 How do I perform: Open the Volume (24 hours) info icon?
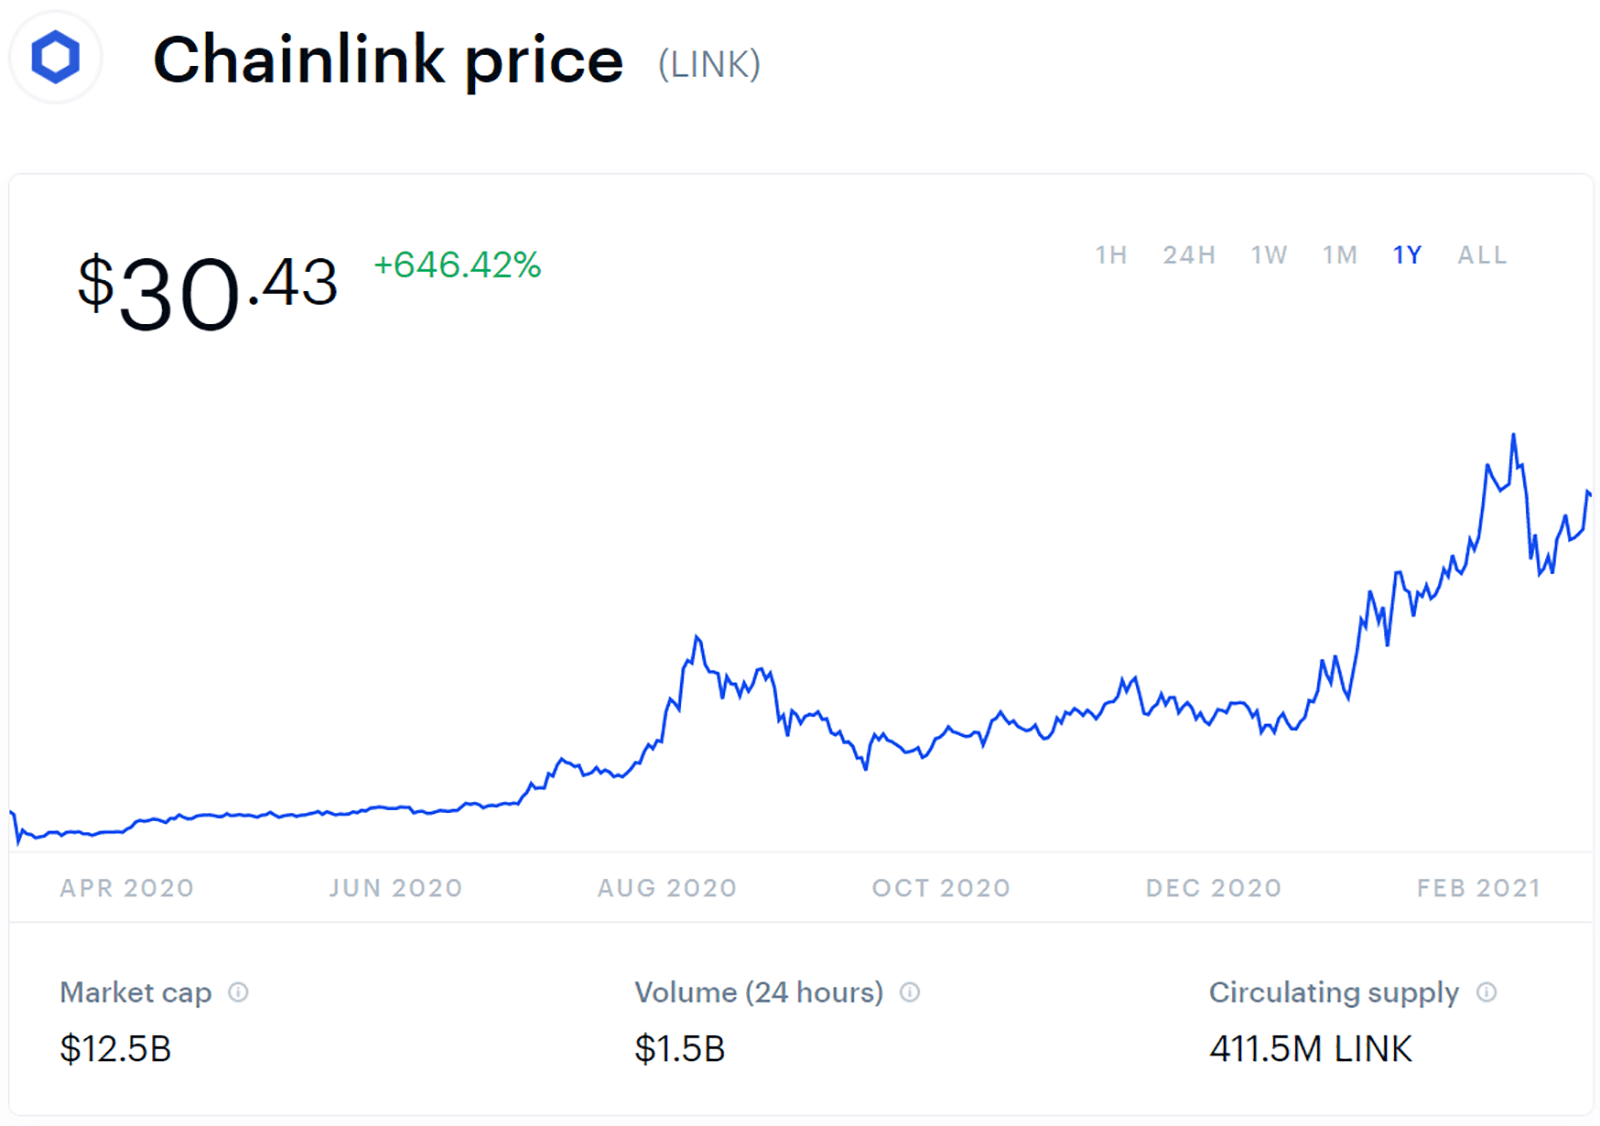tap(909, 992)
